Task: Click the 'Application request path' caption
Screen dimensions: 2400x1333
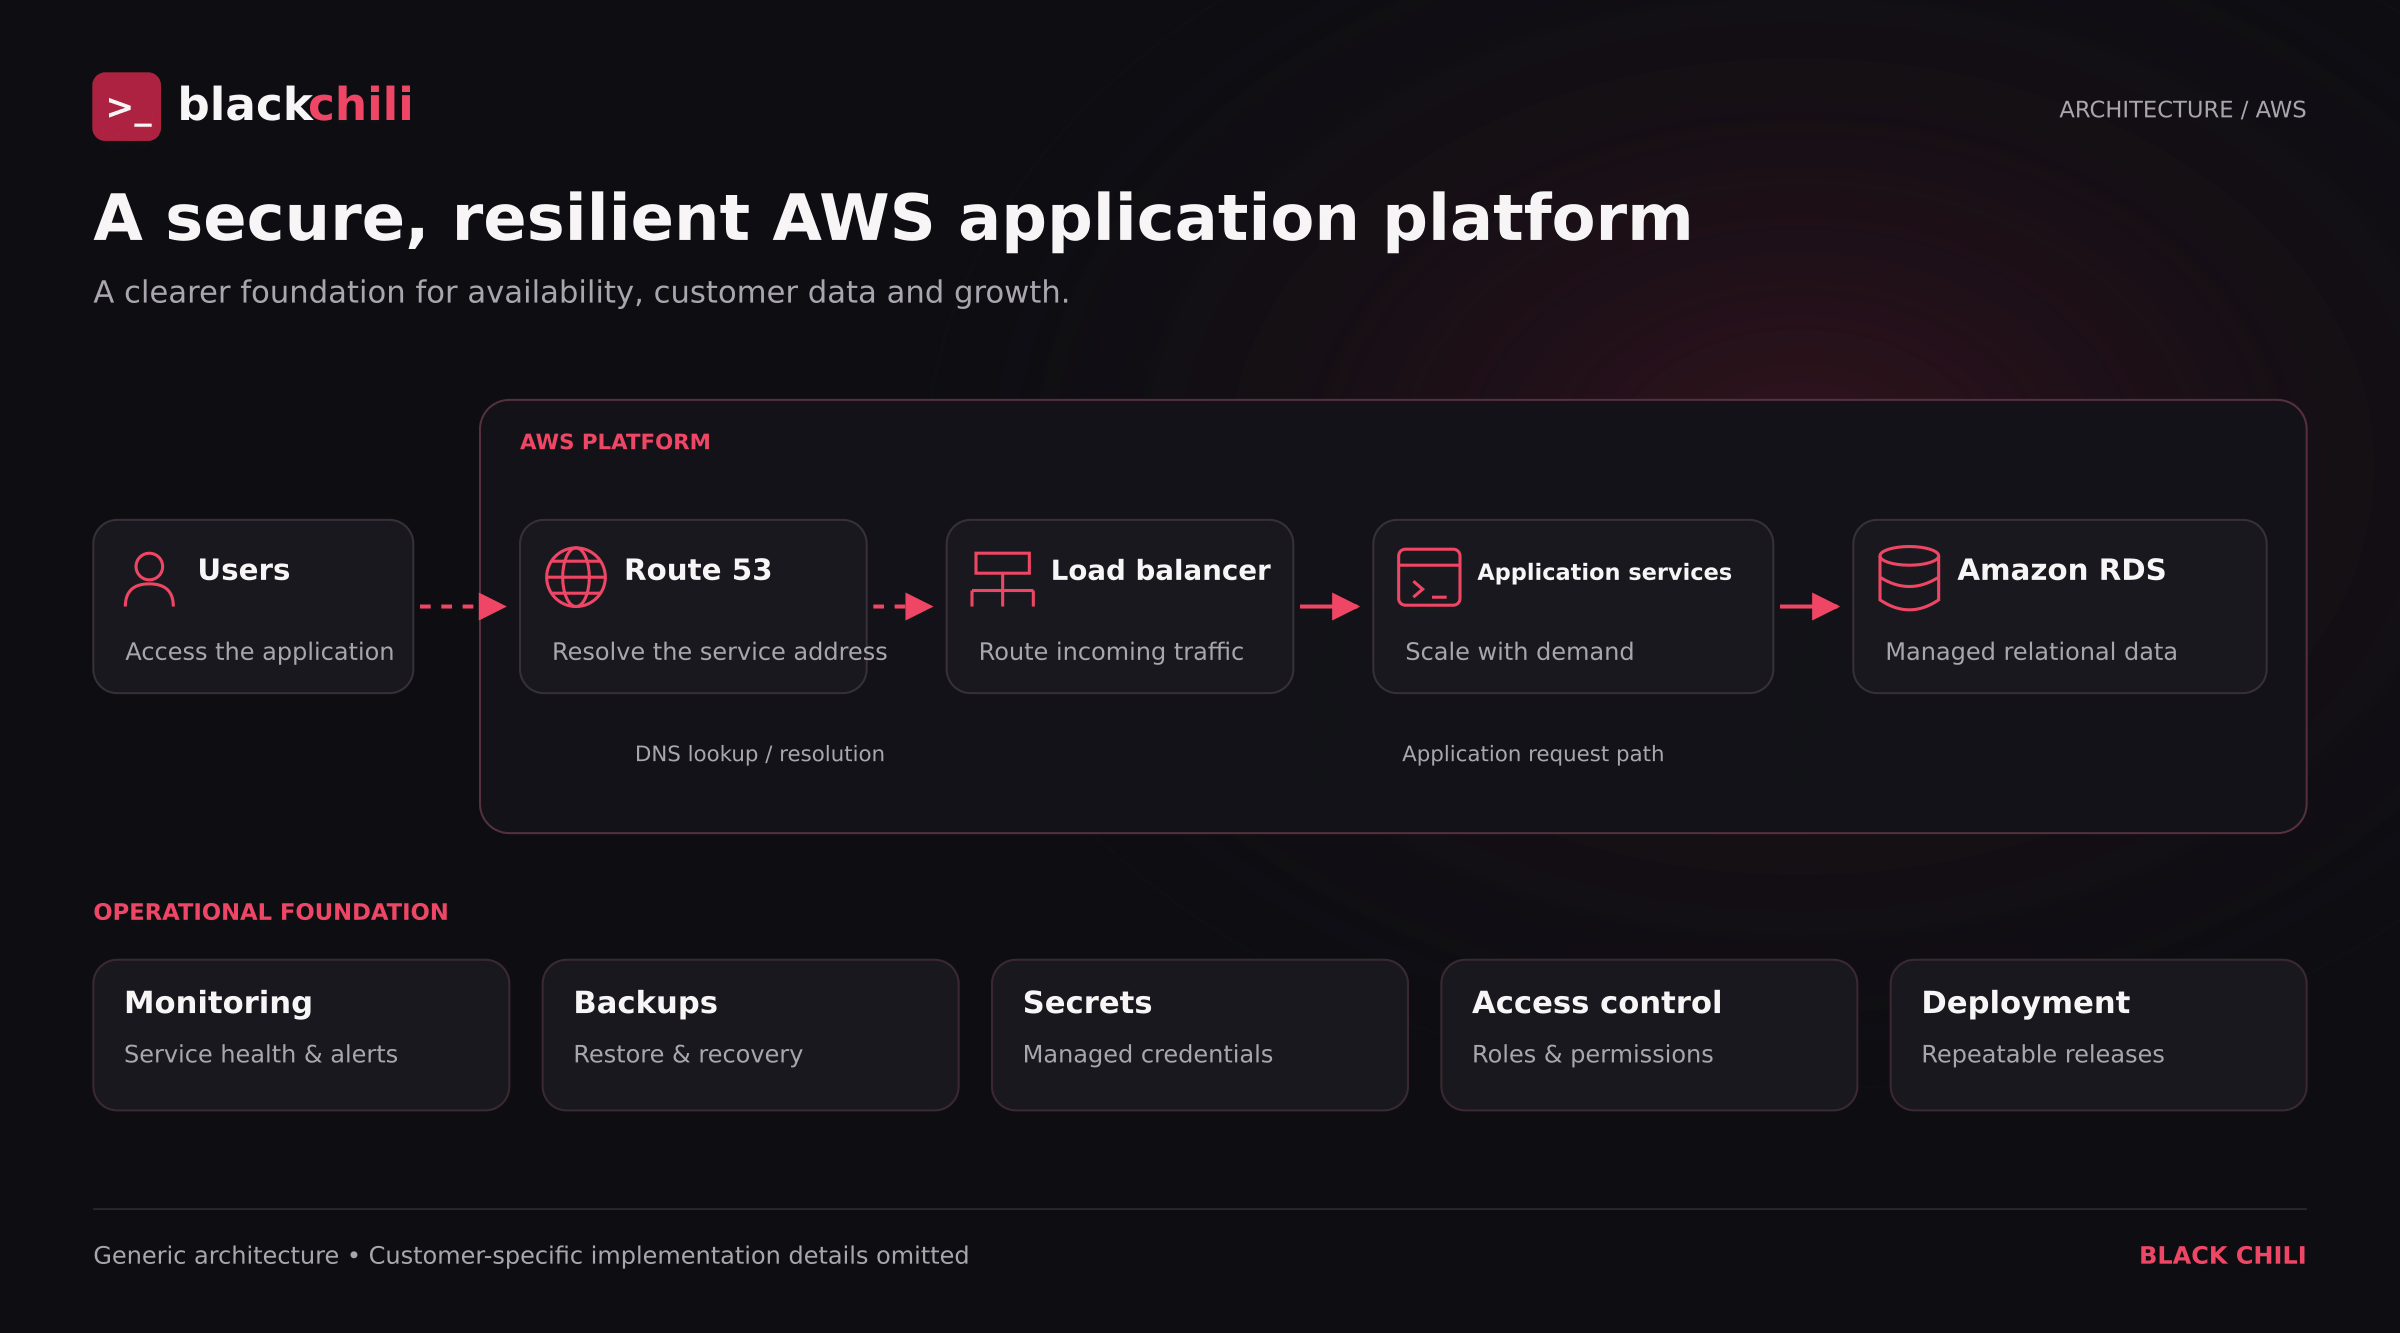Action: (1533, 754)
